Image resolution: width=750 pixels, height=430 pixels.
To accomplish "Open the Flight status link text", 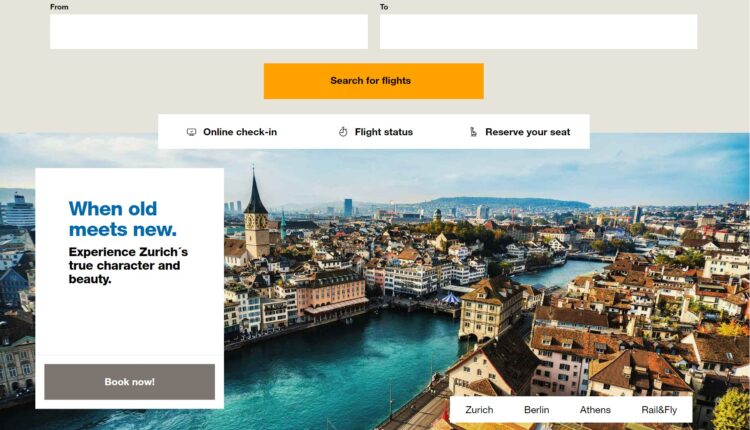I will [384, 132].
